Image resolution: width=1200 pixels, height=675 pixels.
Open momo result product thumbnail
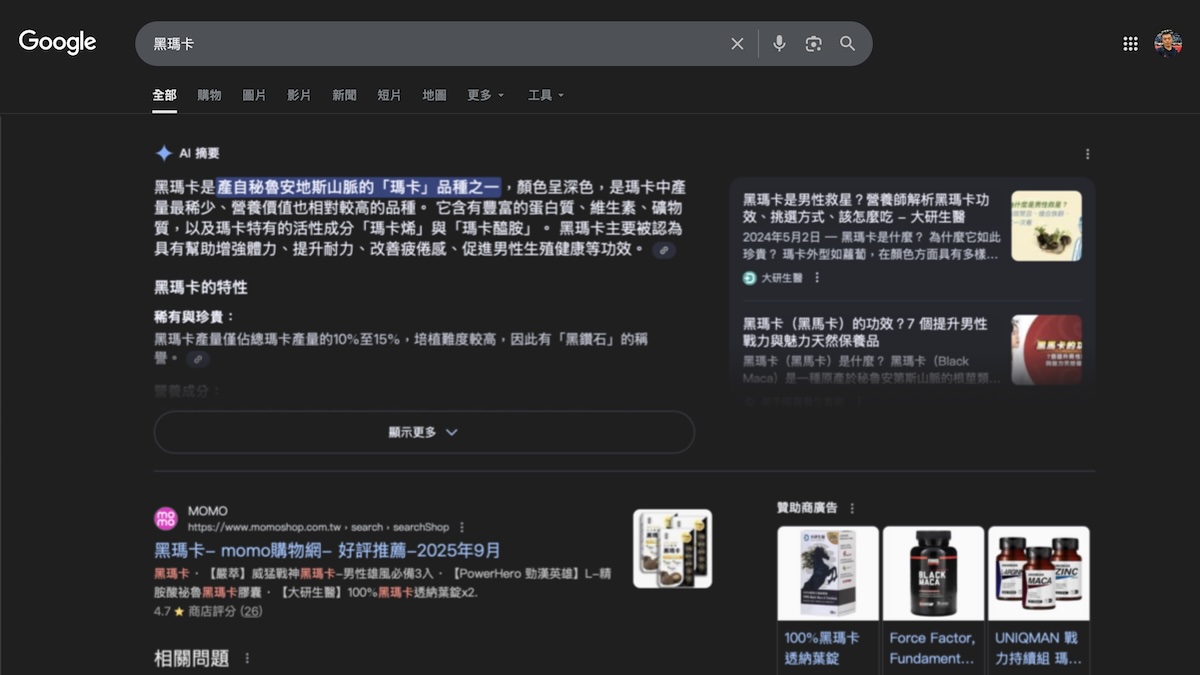pyautogui.click(x=673, y=549)
